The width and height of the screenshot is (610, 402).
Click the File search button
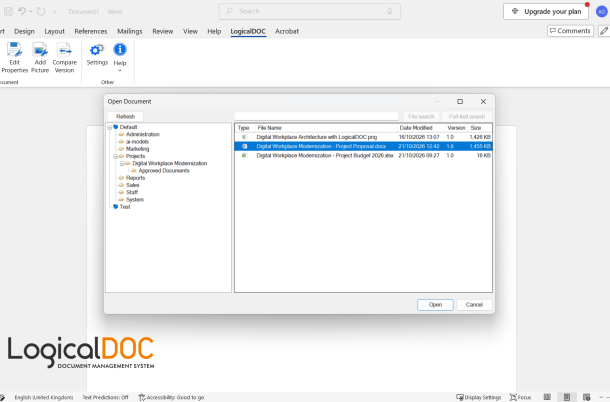421,116
